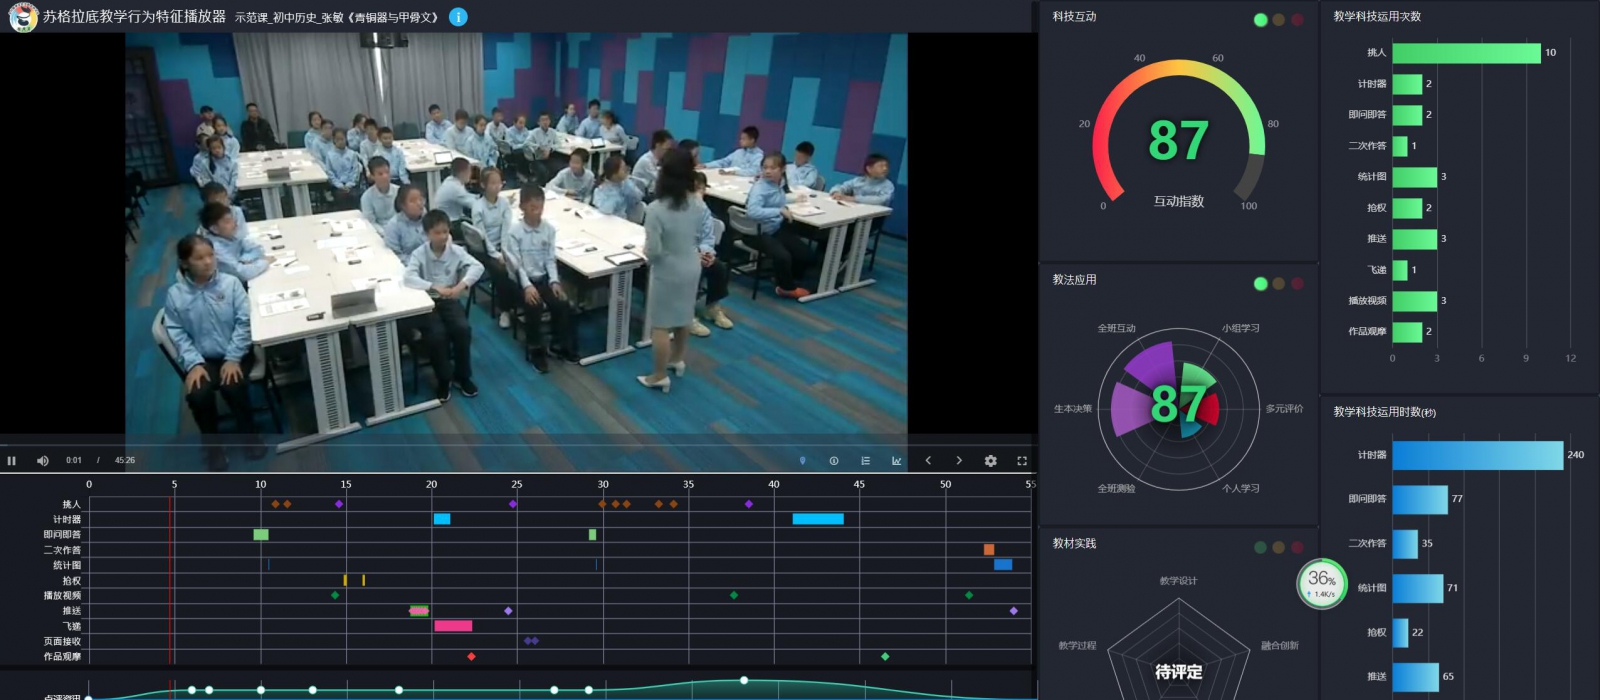Go to previous segment with left chevron

click(928, 461)
